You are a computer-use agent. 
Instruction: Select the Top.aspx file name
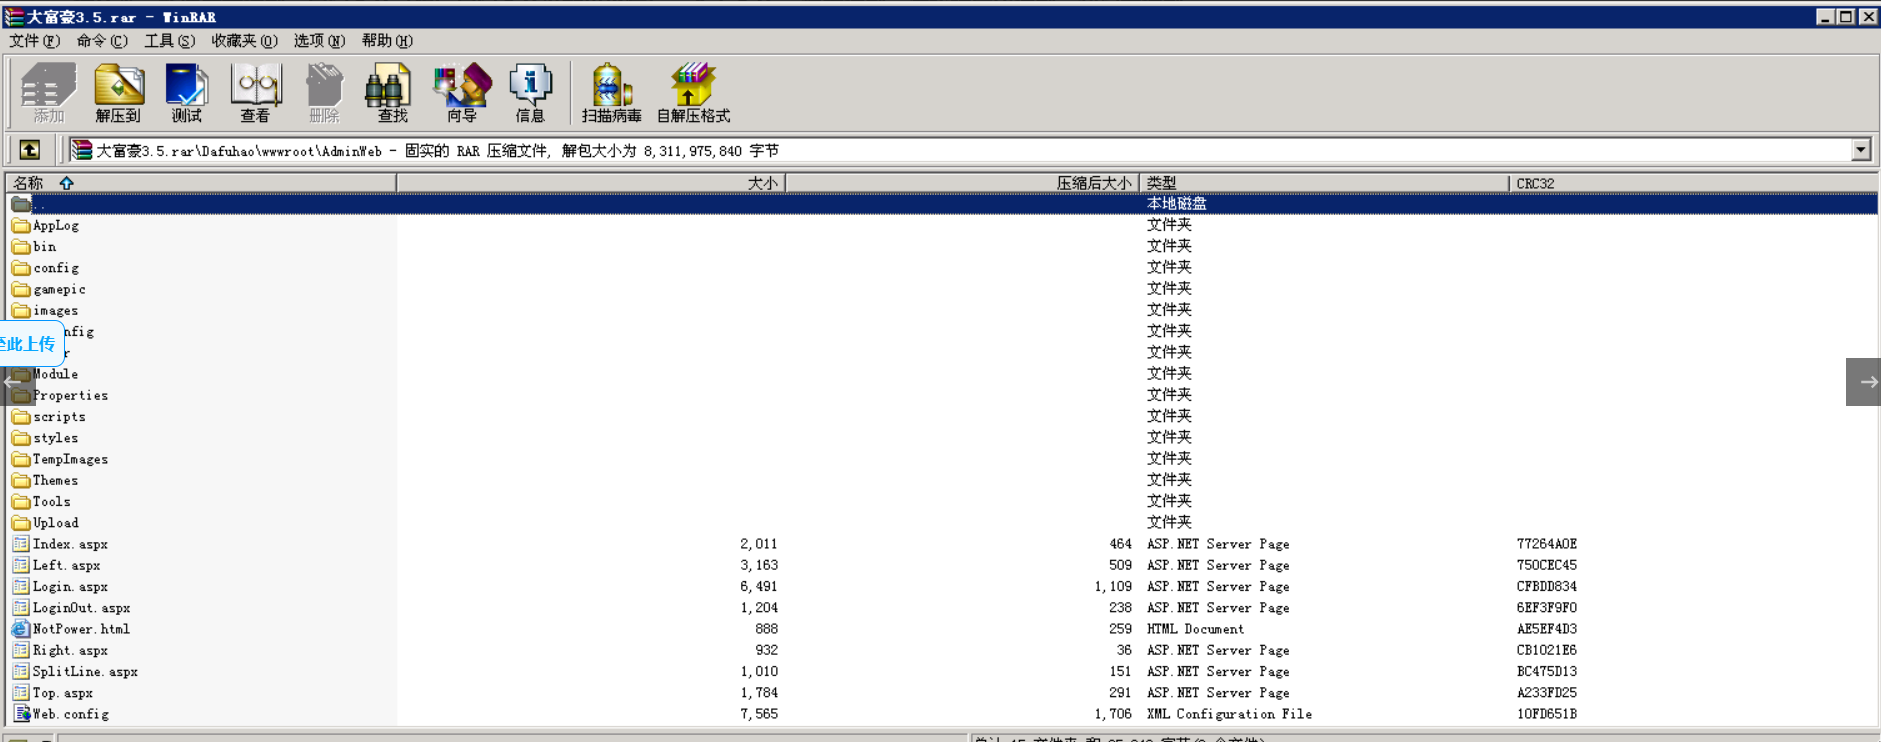(63, 692)
